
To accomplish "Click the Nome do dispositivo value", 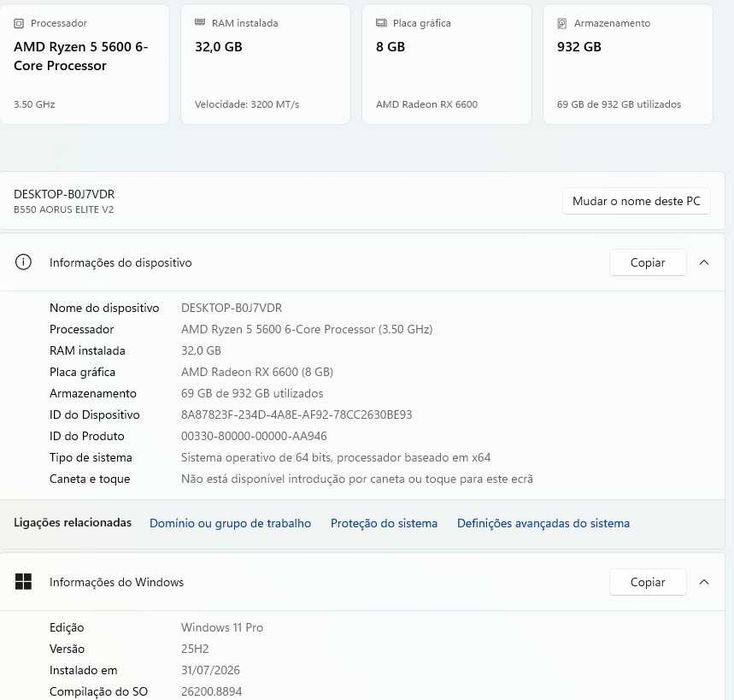I will pos(231,308).
